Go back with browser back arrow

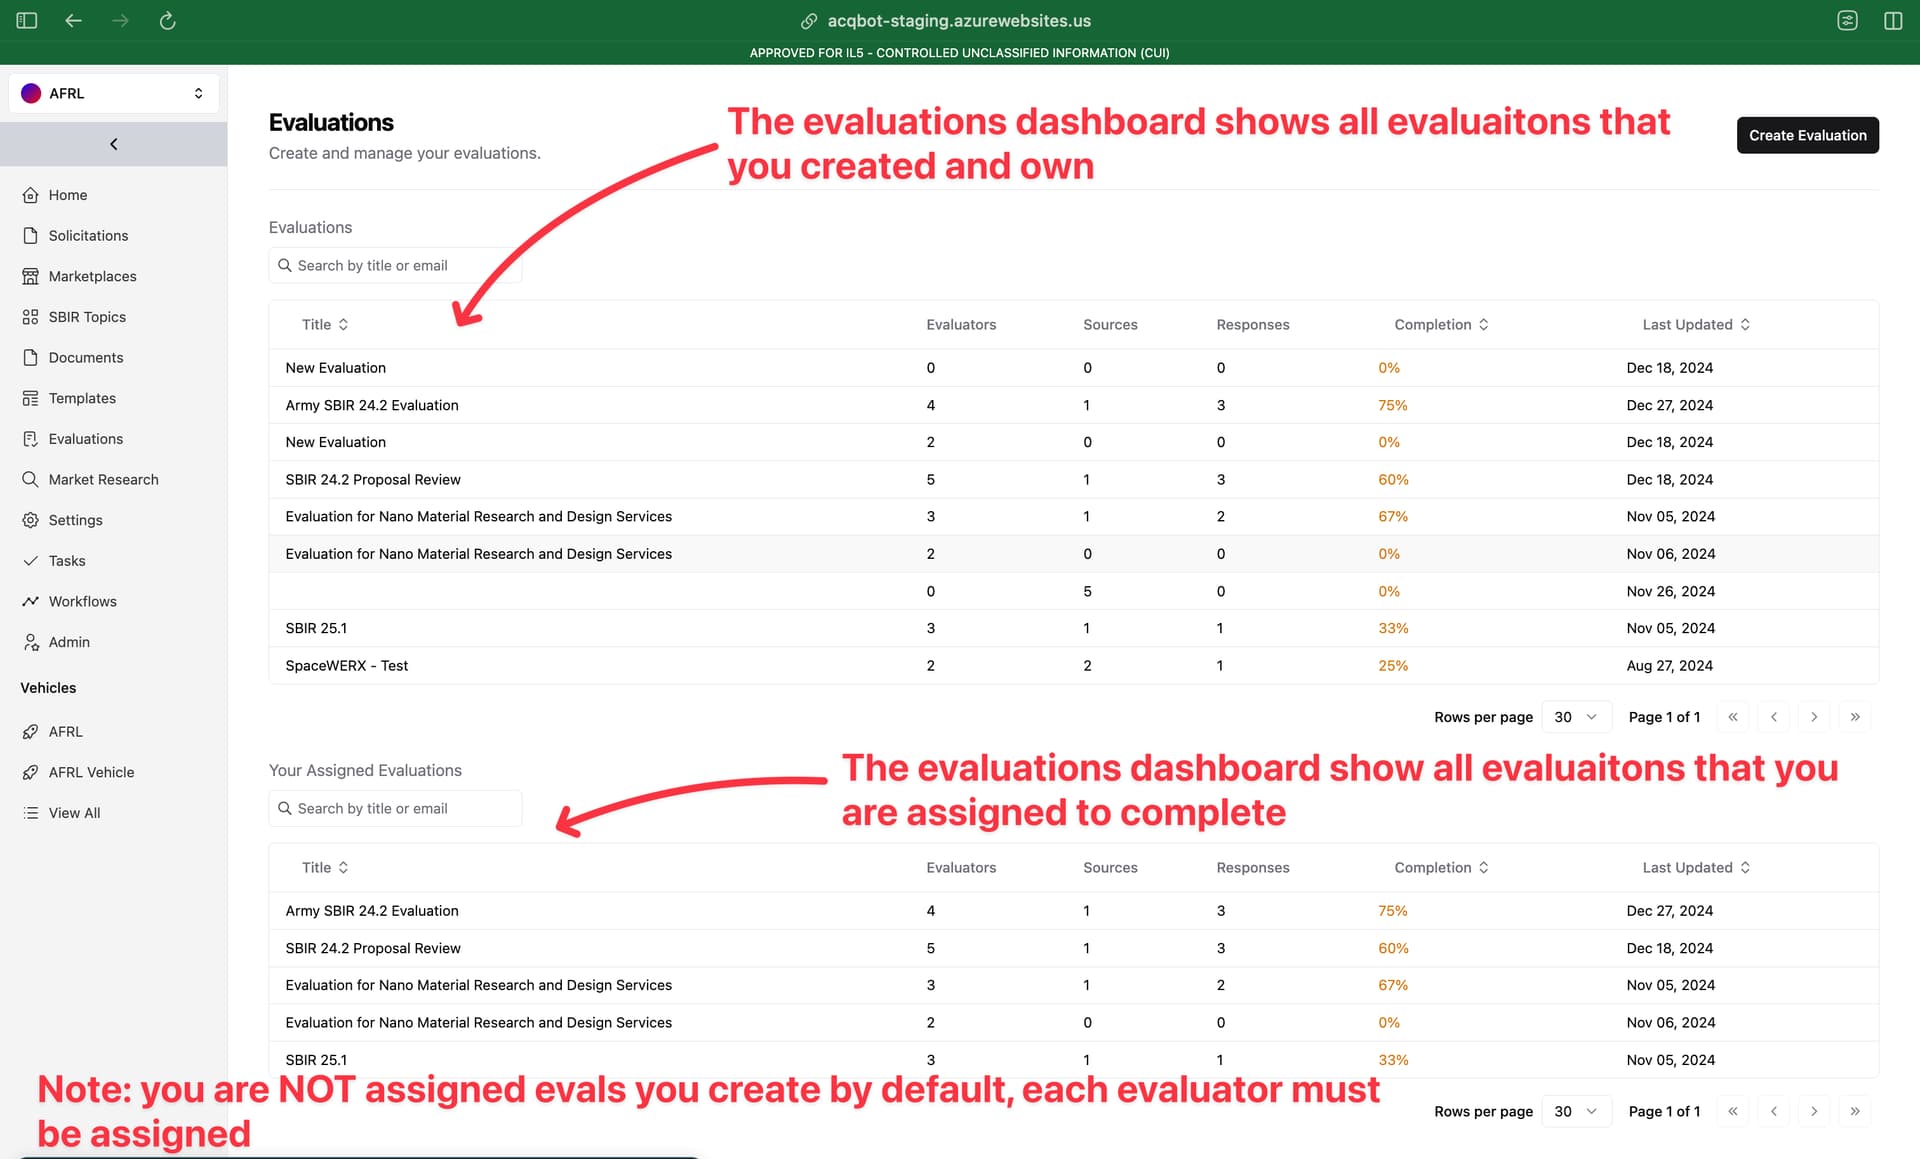coord(74,20)
